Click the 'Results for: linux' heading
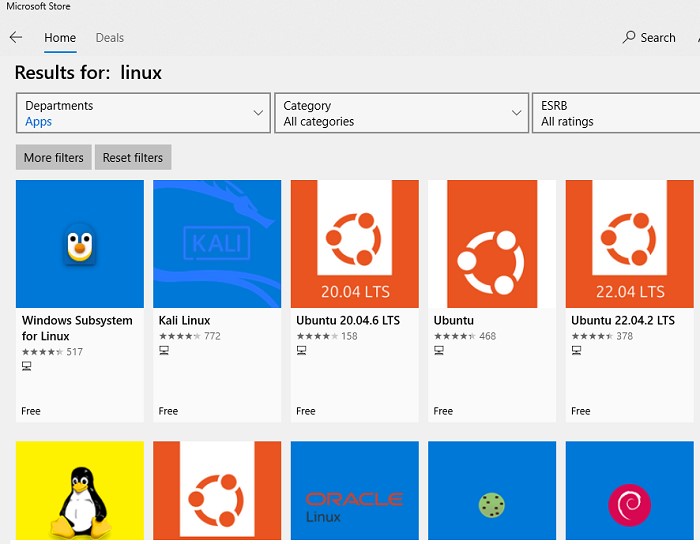Viewport: 700px width, 544px height. [88, 72]
